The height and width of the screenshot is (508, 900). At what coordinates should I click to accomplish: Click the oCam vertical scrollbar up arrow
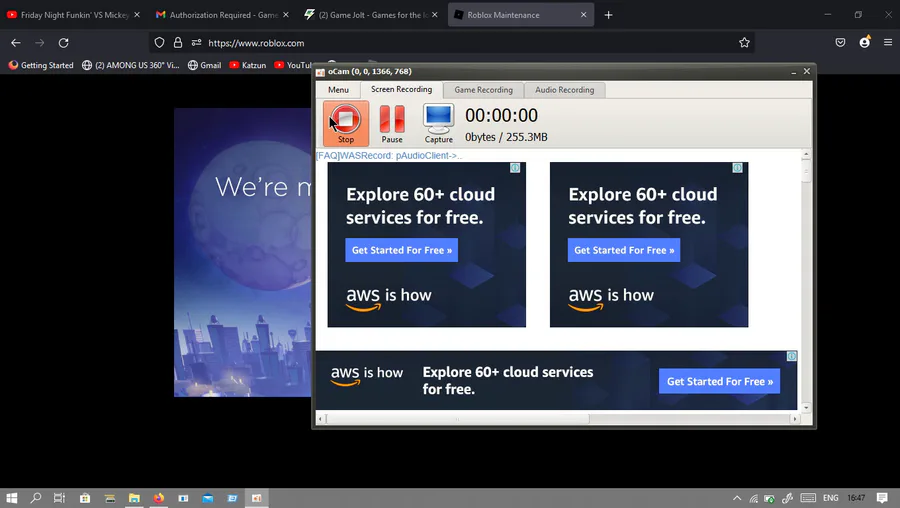(806, 154)
